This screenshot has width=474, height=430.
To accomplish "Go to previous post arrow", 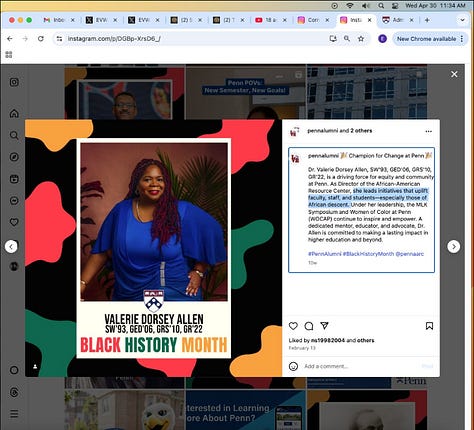I will [11, 247].
